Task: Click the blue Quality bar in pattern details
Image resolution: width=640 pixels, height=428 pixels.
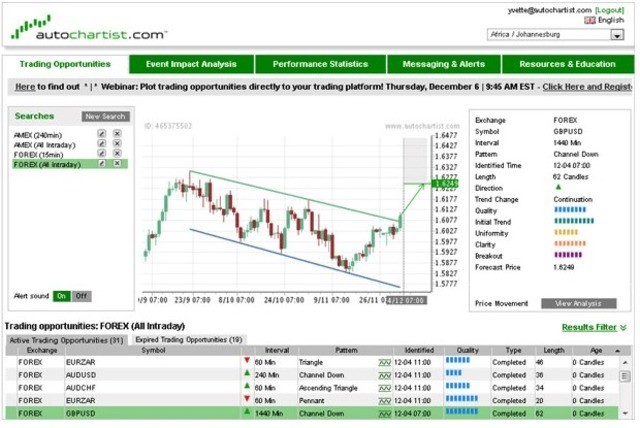Action: pyautogui.click(x=570, y=210)
